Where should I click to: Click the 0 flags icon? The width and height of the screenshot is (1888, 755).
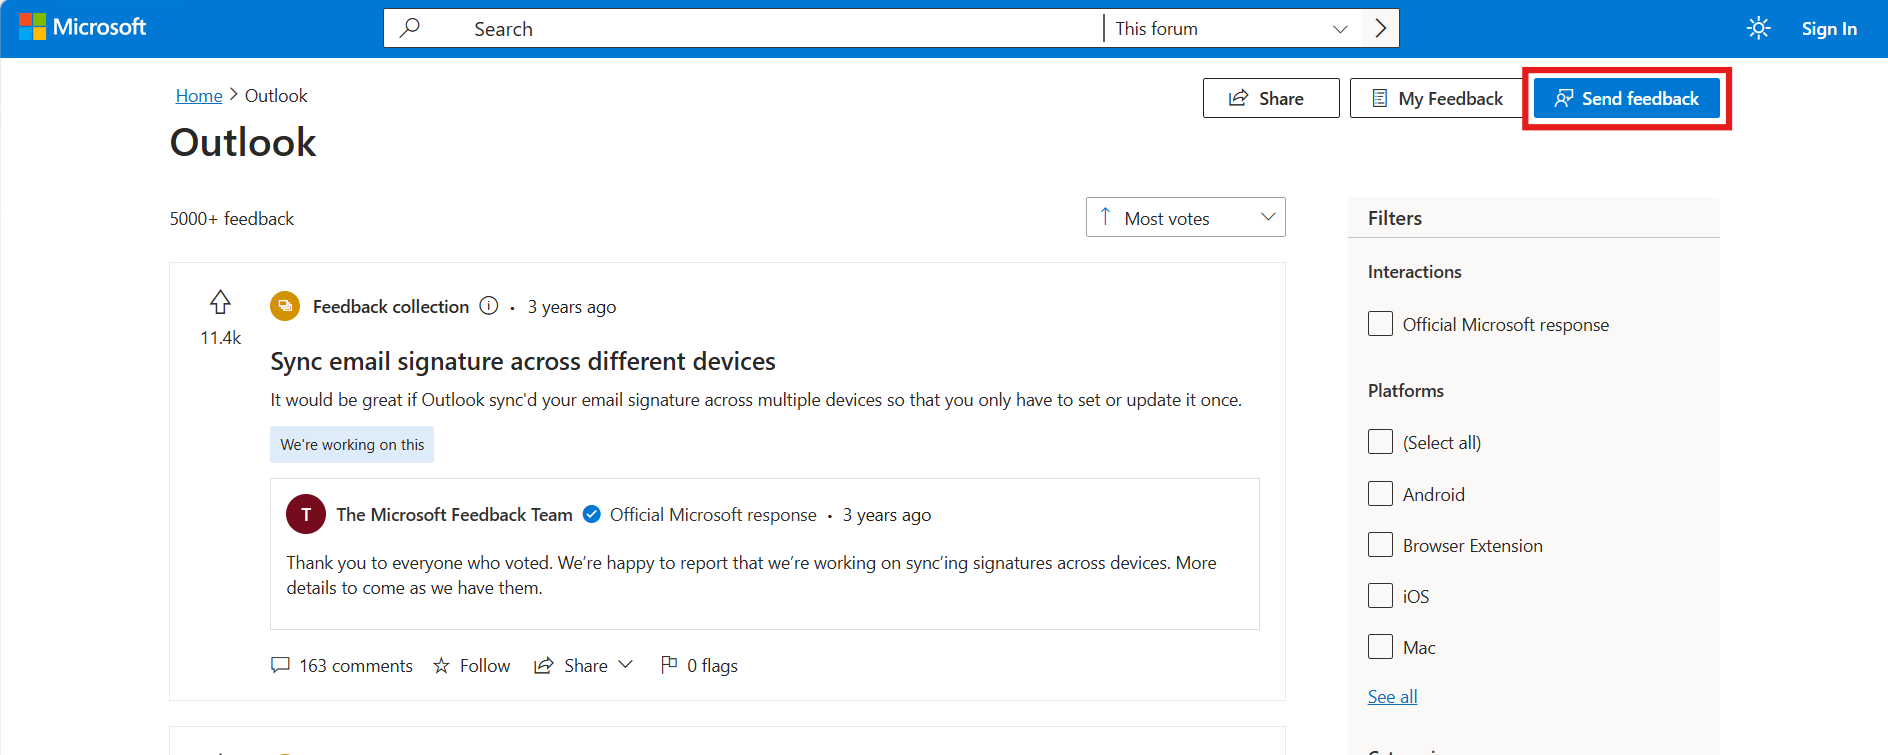click(x=669, y=664)
